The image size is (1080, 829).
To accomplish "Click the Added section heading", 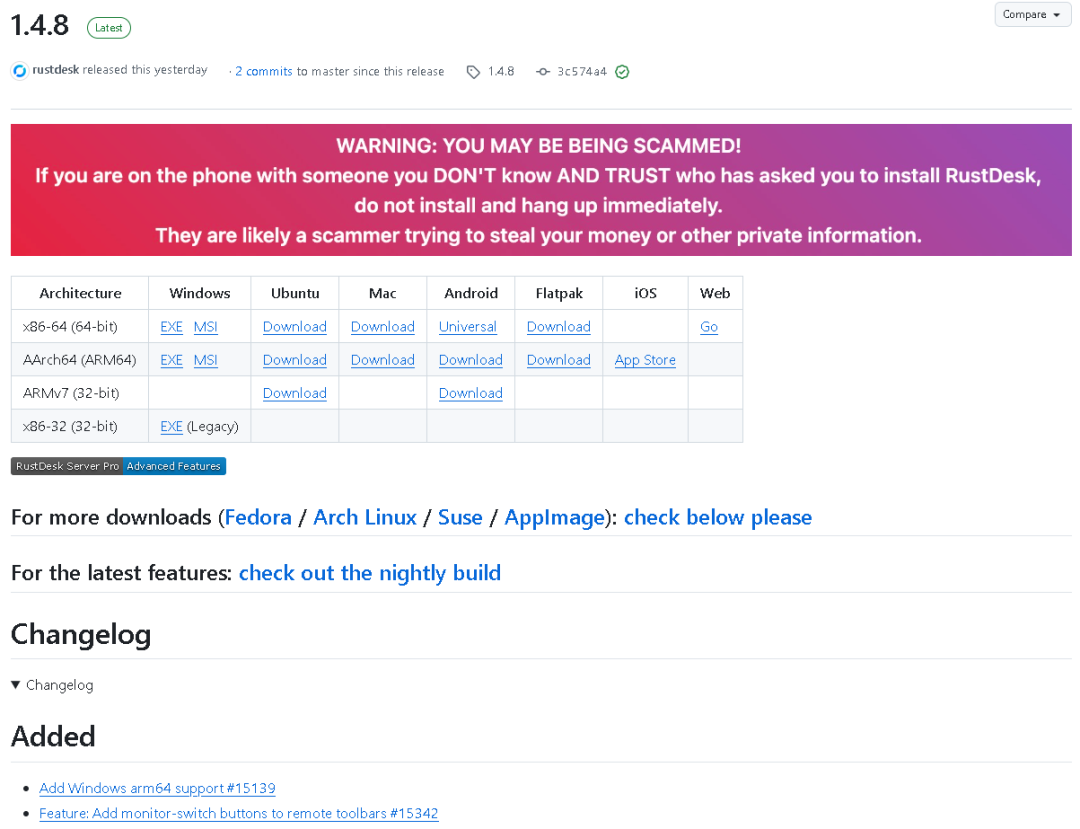I will 53,737.
